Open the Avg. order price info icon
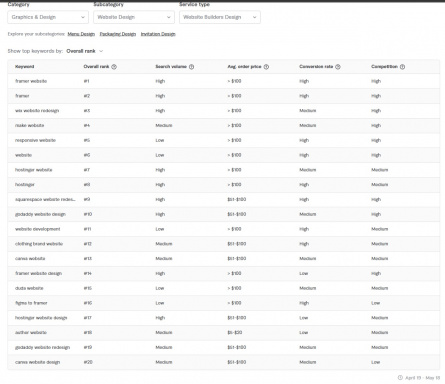The width and height of the screenshot is (445, 384). tap(266, 67)
